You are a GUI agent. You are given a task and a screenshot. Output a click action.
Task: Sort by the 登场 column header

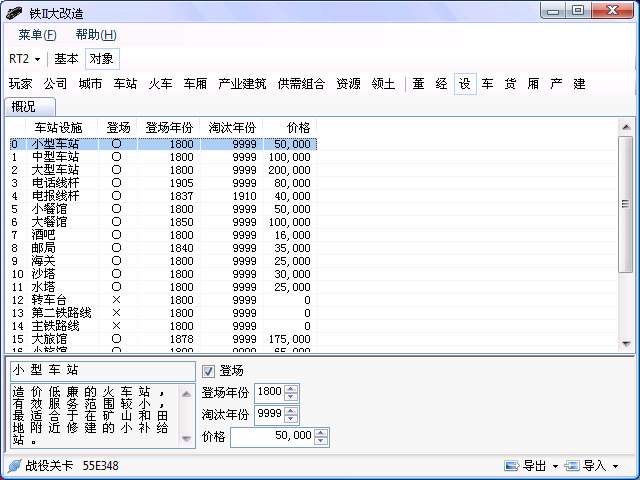(118, 128)
